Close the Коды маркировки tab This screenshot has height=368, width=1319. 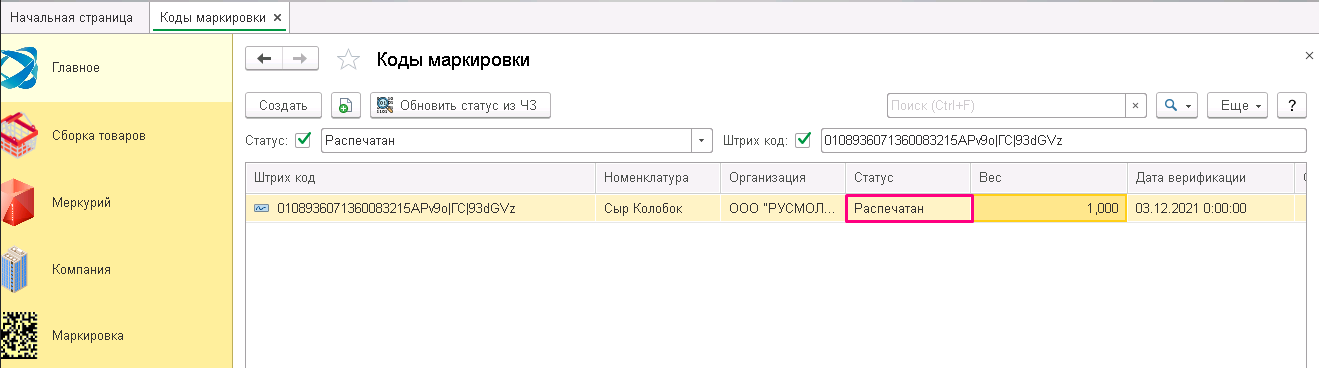278,18
